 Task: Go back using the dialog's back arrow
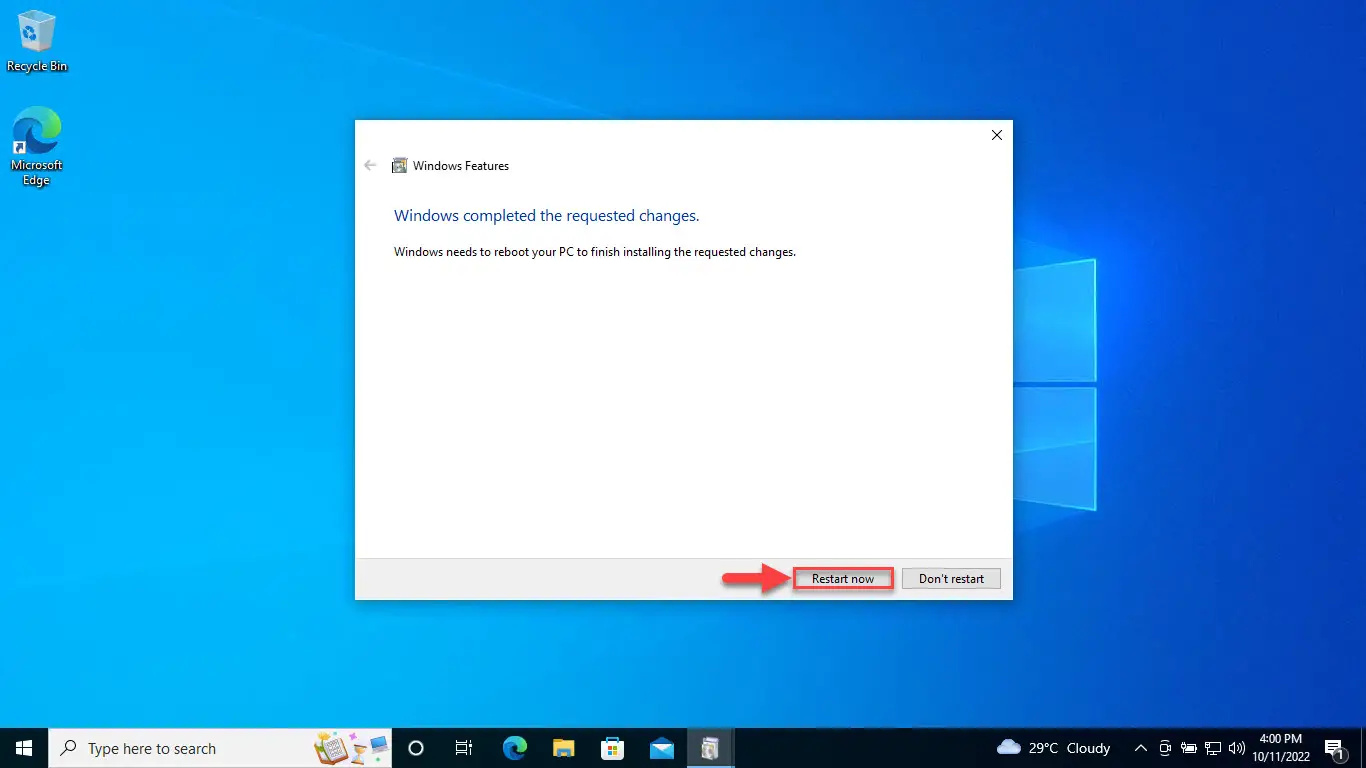click(370, 166)
